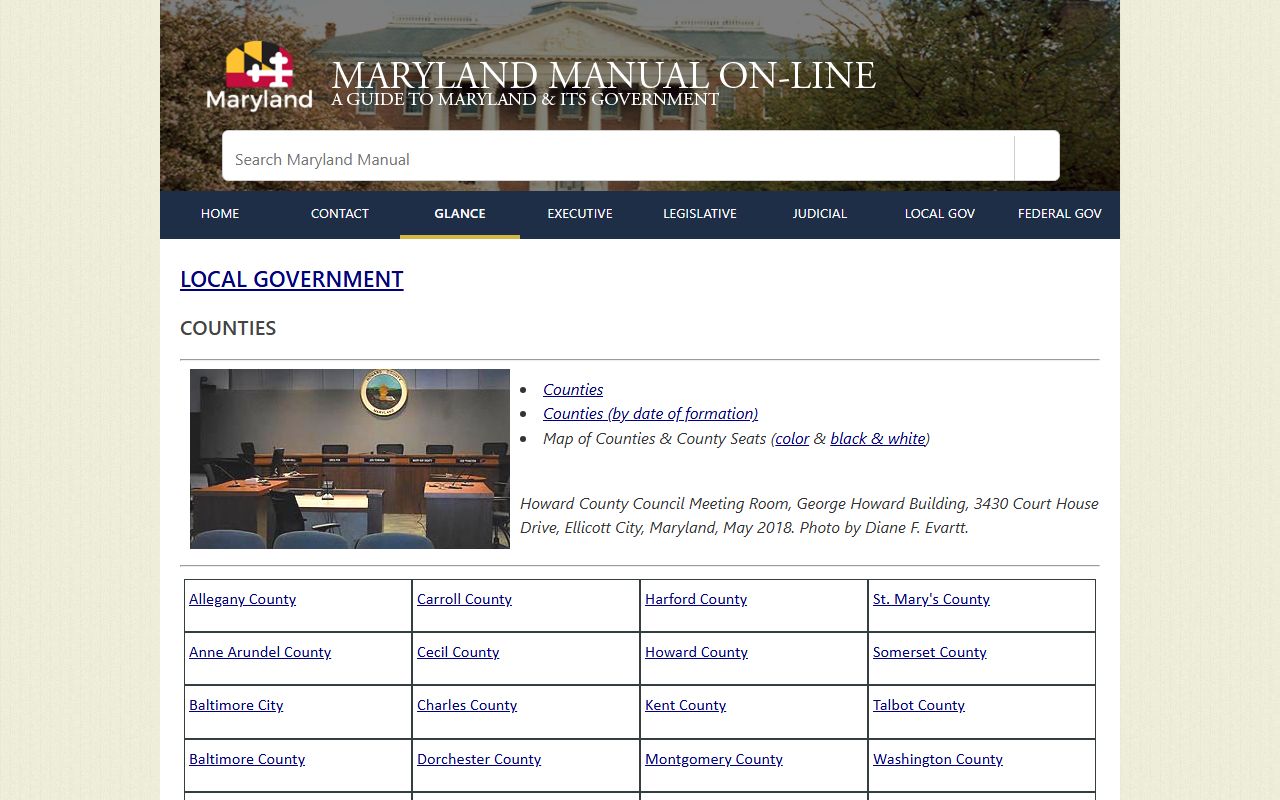
Task: Open the JUDICIAL navigation item
Action: click(820, 214)
